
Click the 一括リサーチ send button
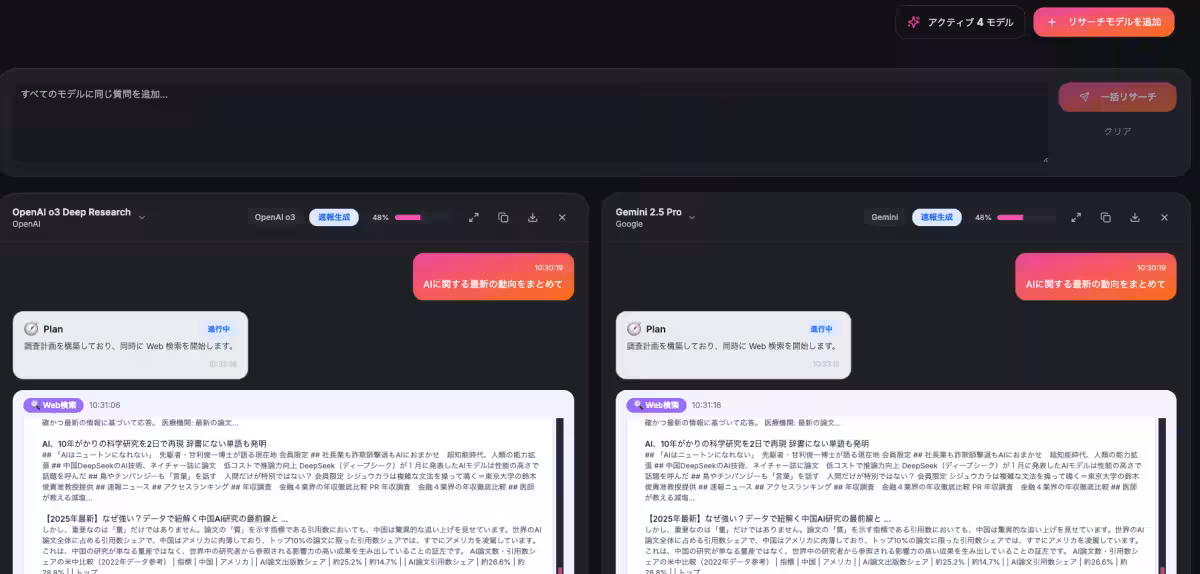(1117, 97)
